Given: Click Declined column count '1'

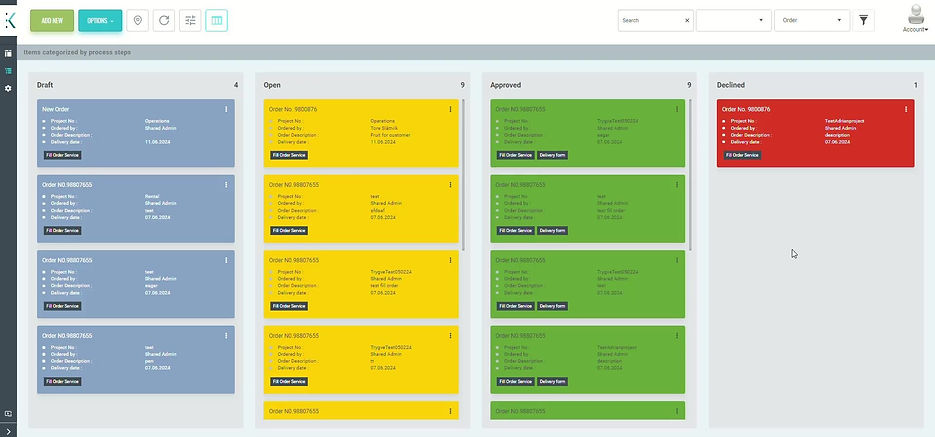Looking at the screenshot, I should [x=916, y=85].
